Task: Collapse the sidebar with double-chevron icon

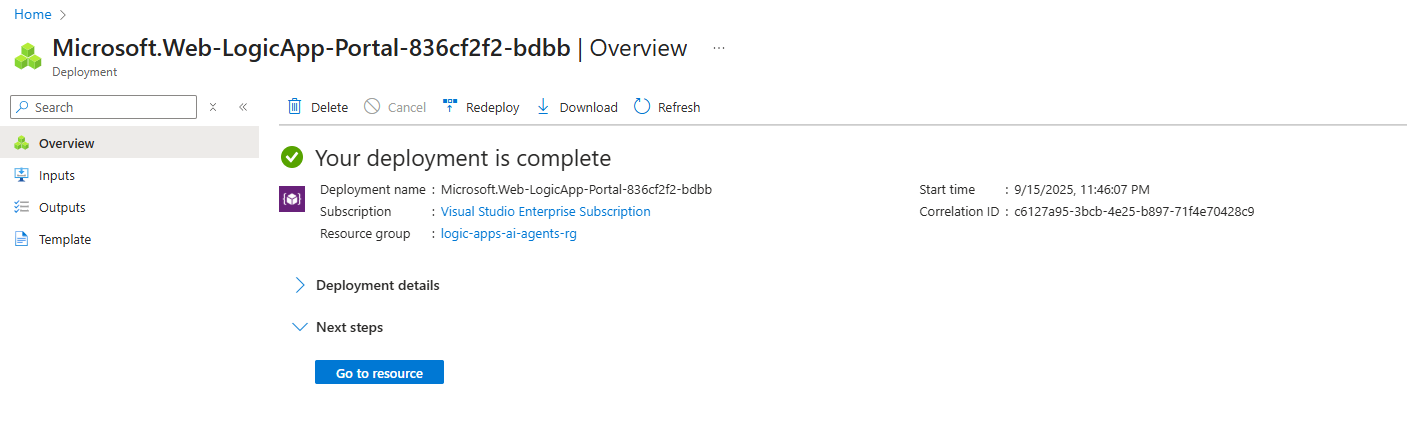Action: click(243, 107)
